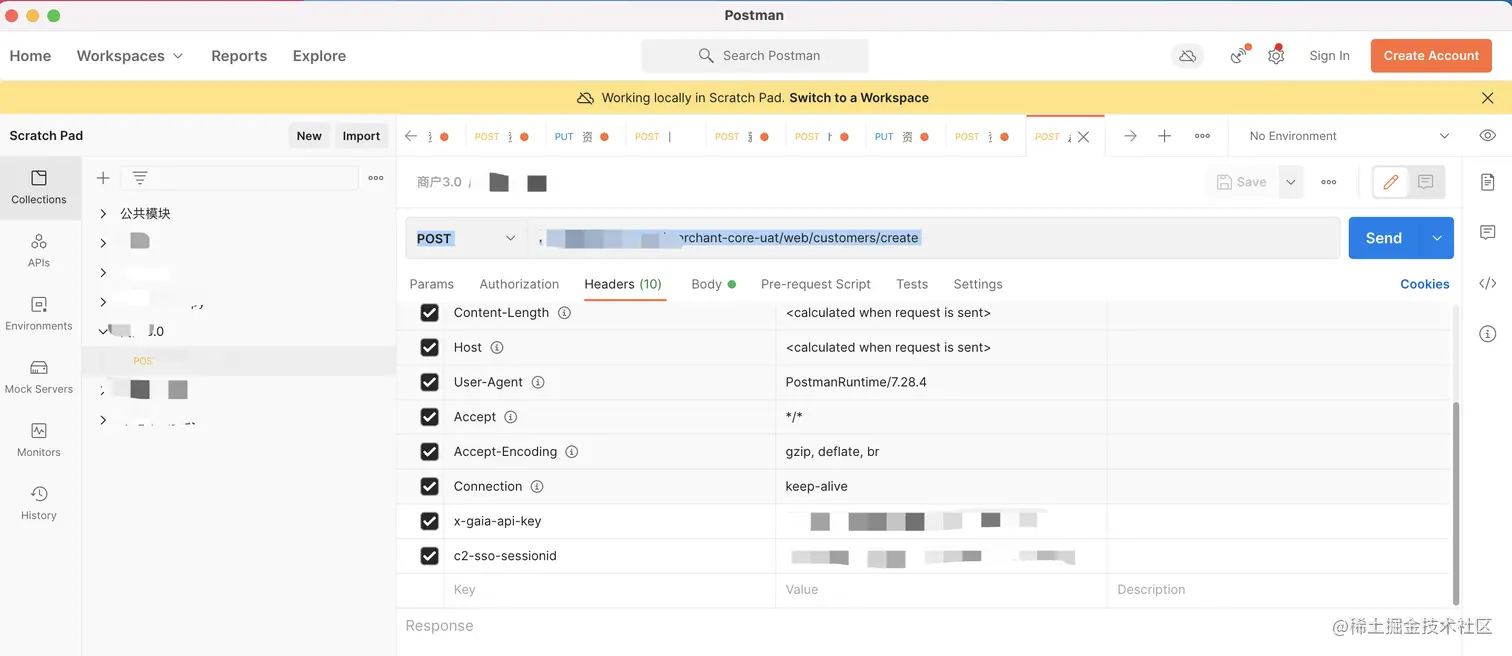The width and height of the screenshot is (1512, 656).
Task: Close the scratch pad banner
Action: (x=1488, y=98)
